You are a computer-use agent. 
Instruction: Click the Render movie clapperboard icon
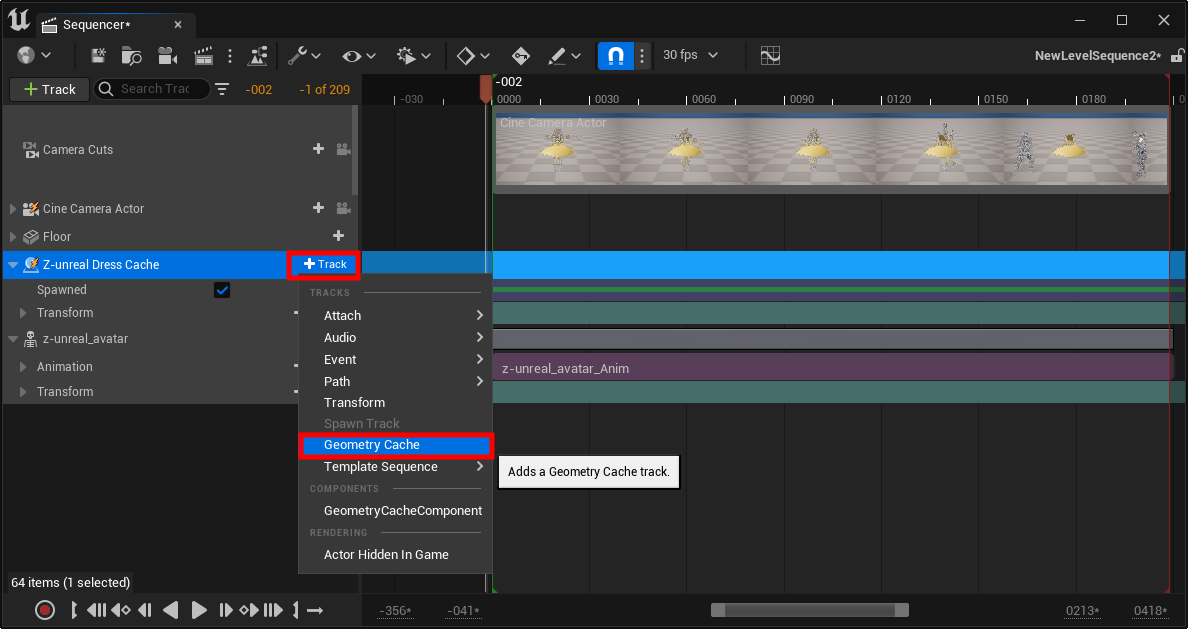point(203,55)
